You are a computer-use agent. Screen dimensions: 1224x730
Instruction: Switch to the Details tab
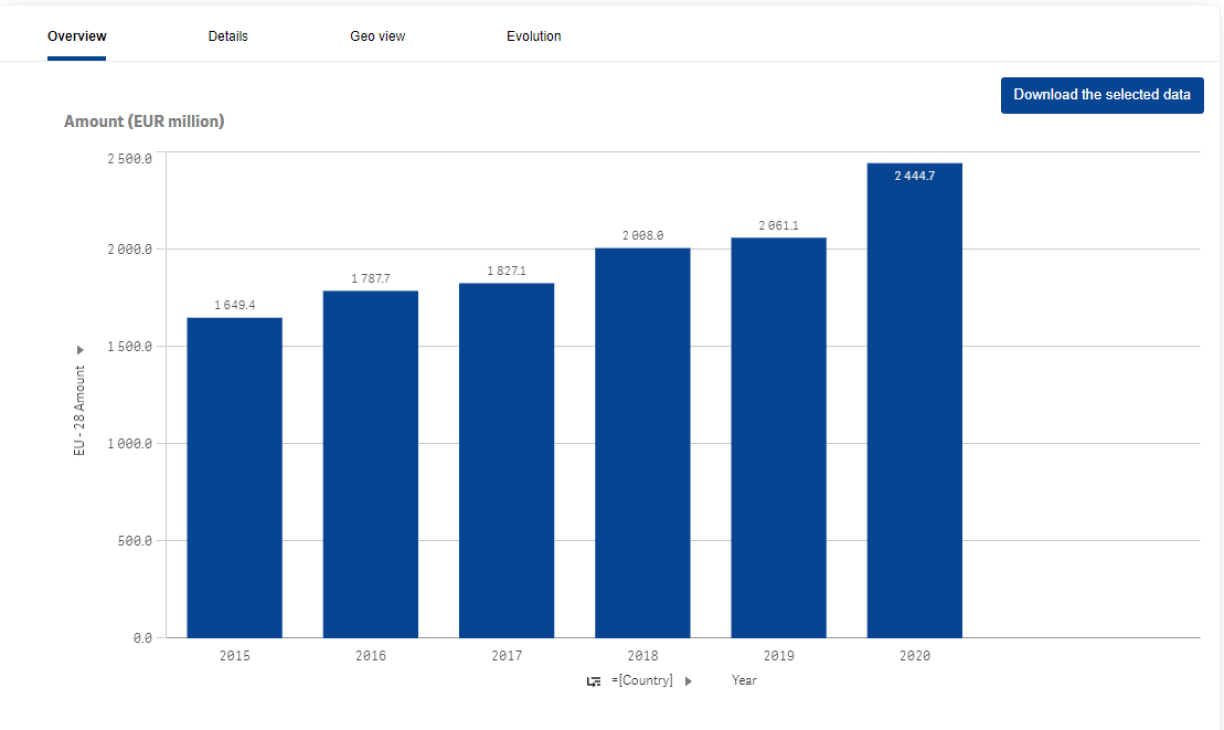pyautogui.click(x=228, y=36)
